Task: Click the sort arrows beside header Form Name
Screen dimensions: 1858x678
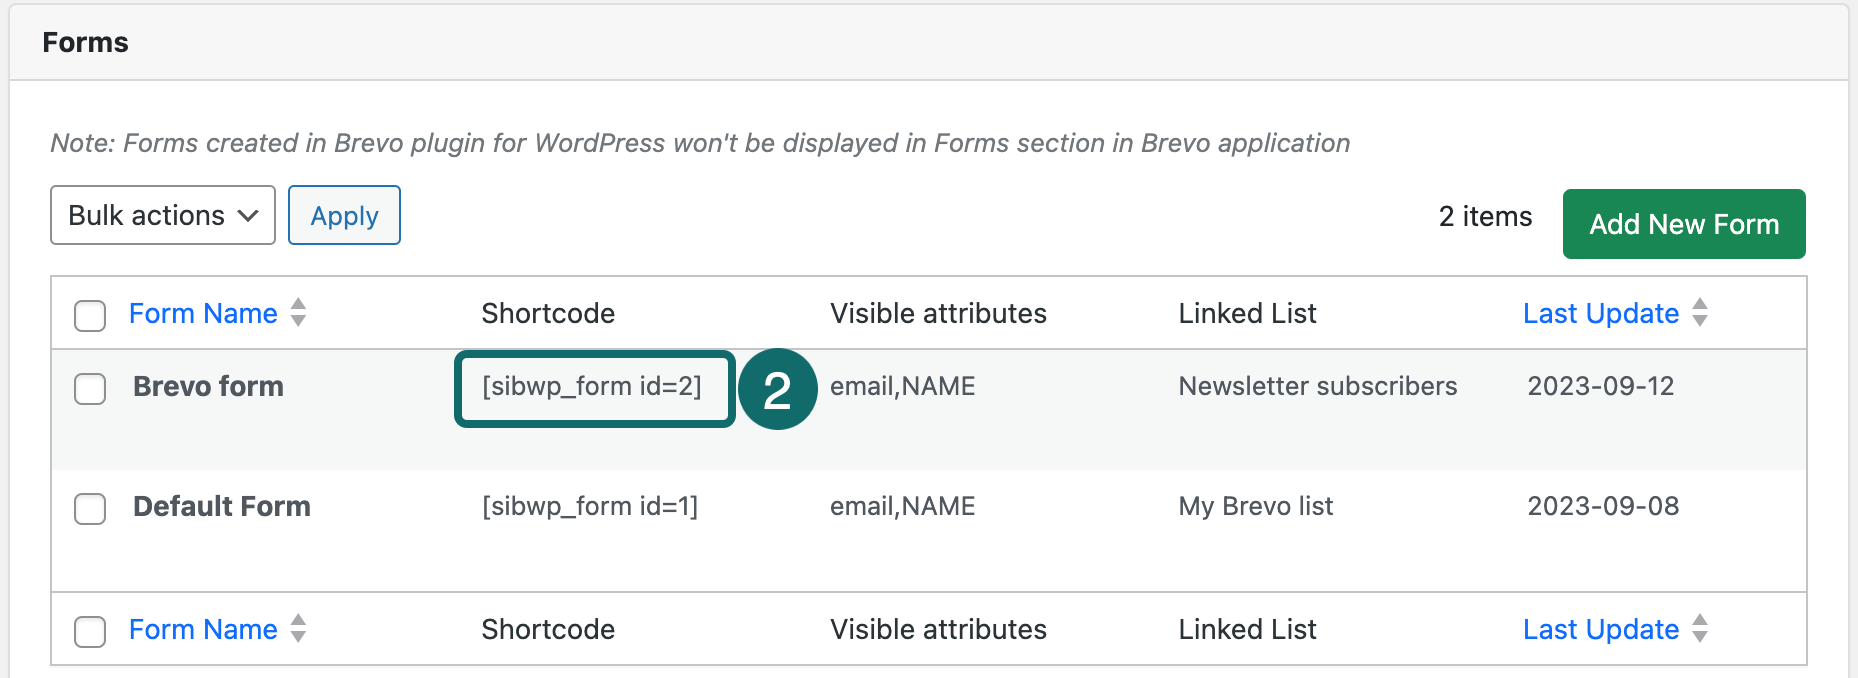Action: coord(298,313)
